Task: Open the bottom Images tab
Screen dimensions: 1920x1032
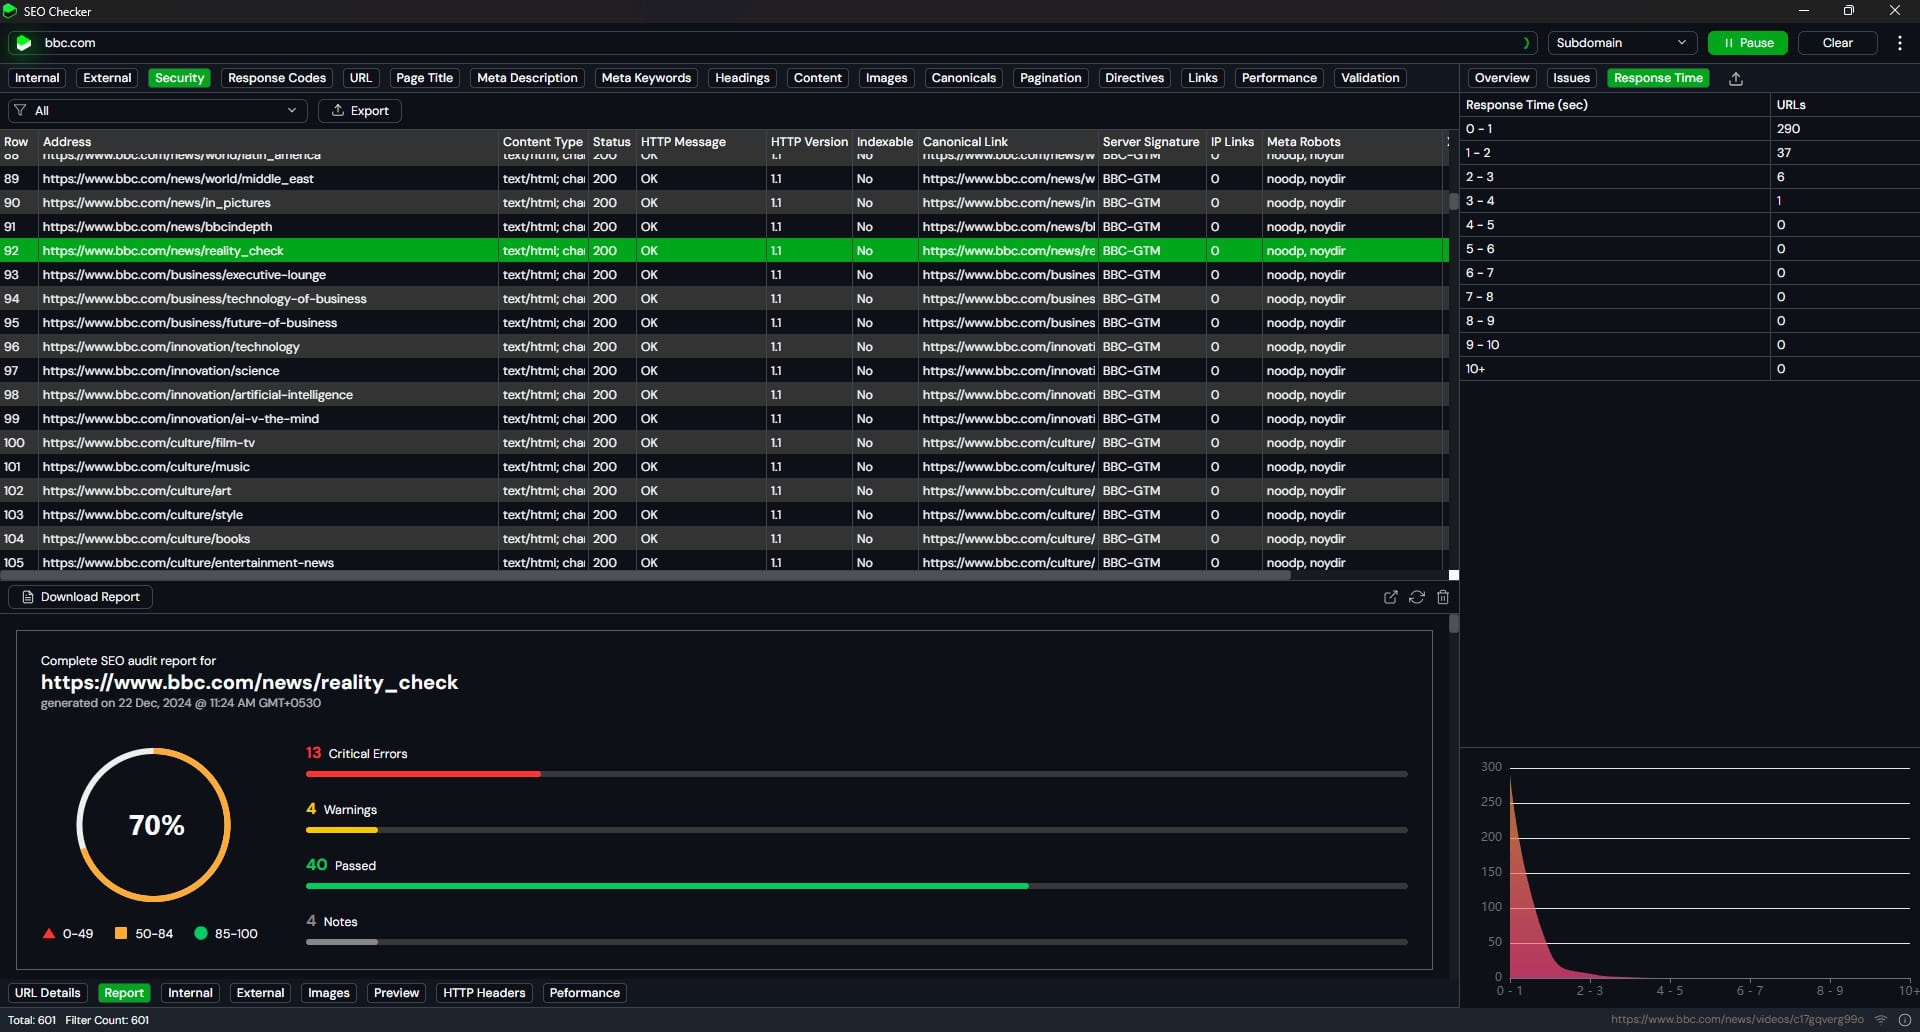Action: 328,993
